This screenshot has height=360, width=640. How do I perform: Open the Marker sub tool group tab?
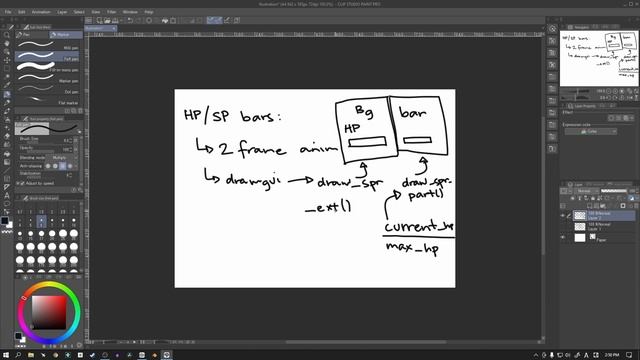66,35
